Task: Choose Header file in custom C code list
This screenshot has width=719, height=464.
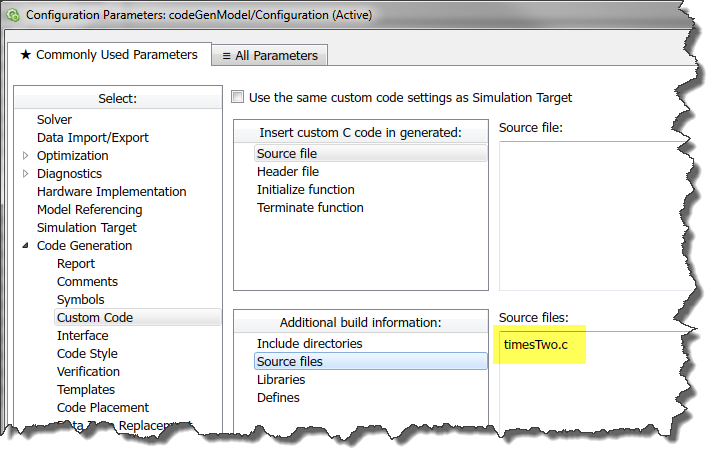Action: 288,172
